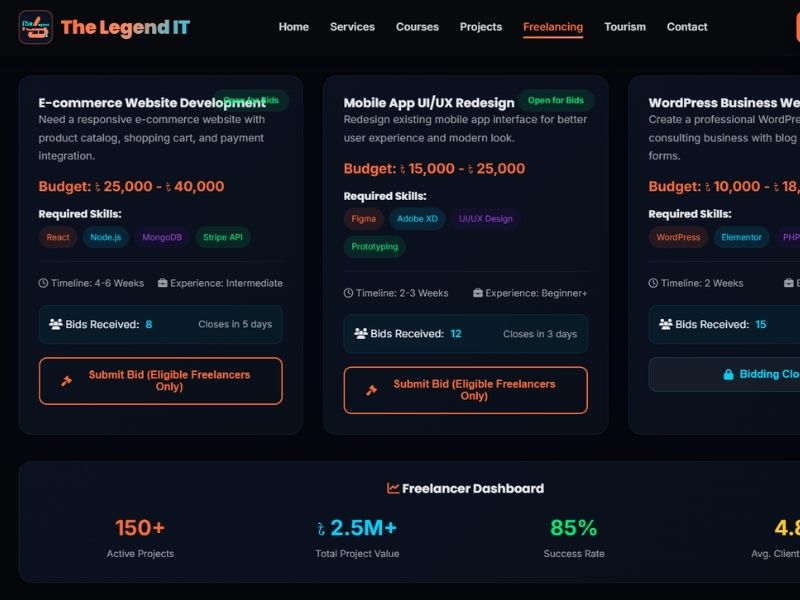Toggle the Open for Bids badge on E-commerce card
Screen dimensions: 800x600
[249, 100]
